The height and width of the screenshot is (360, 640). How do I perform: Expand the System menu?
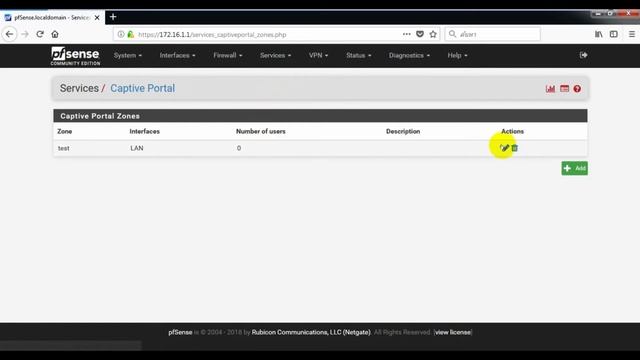pyautogui.click(x=128, y=55)
